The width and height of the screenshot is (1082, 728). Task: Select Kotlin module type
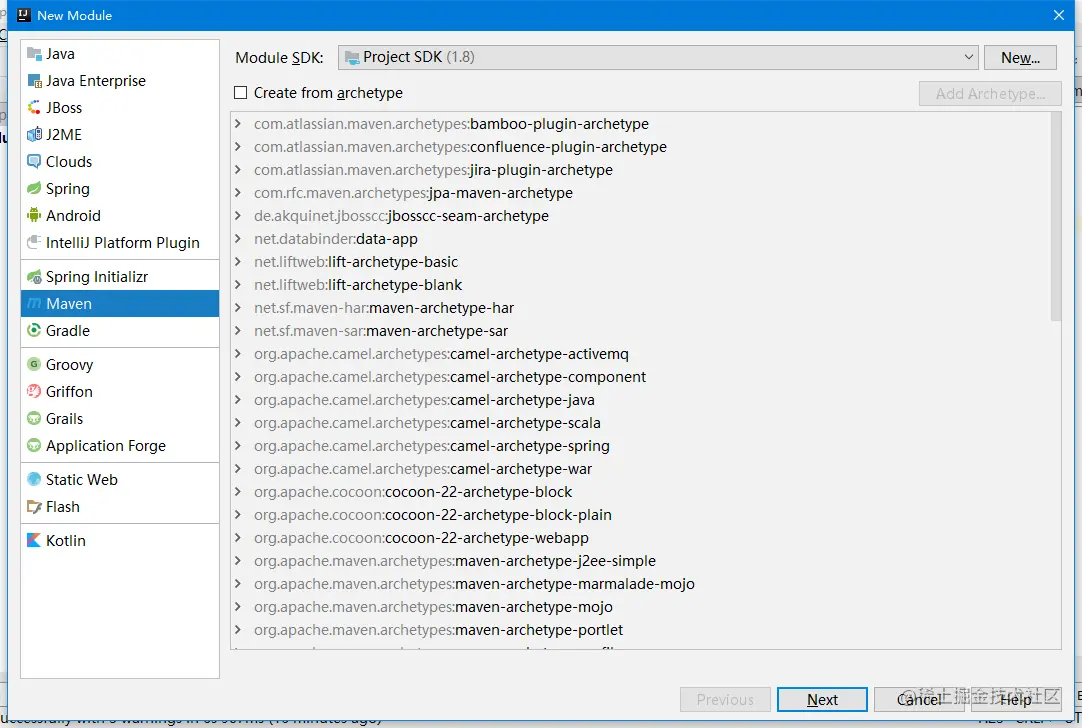point(120,540)
